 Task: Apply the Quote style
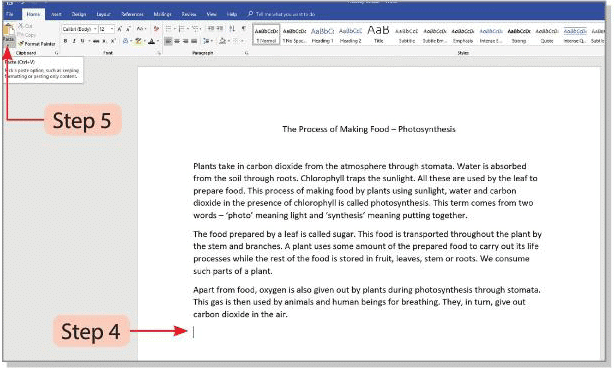[547, 34]
